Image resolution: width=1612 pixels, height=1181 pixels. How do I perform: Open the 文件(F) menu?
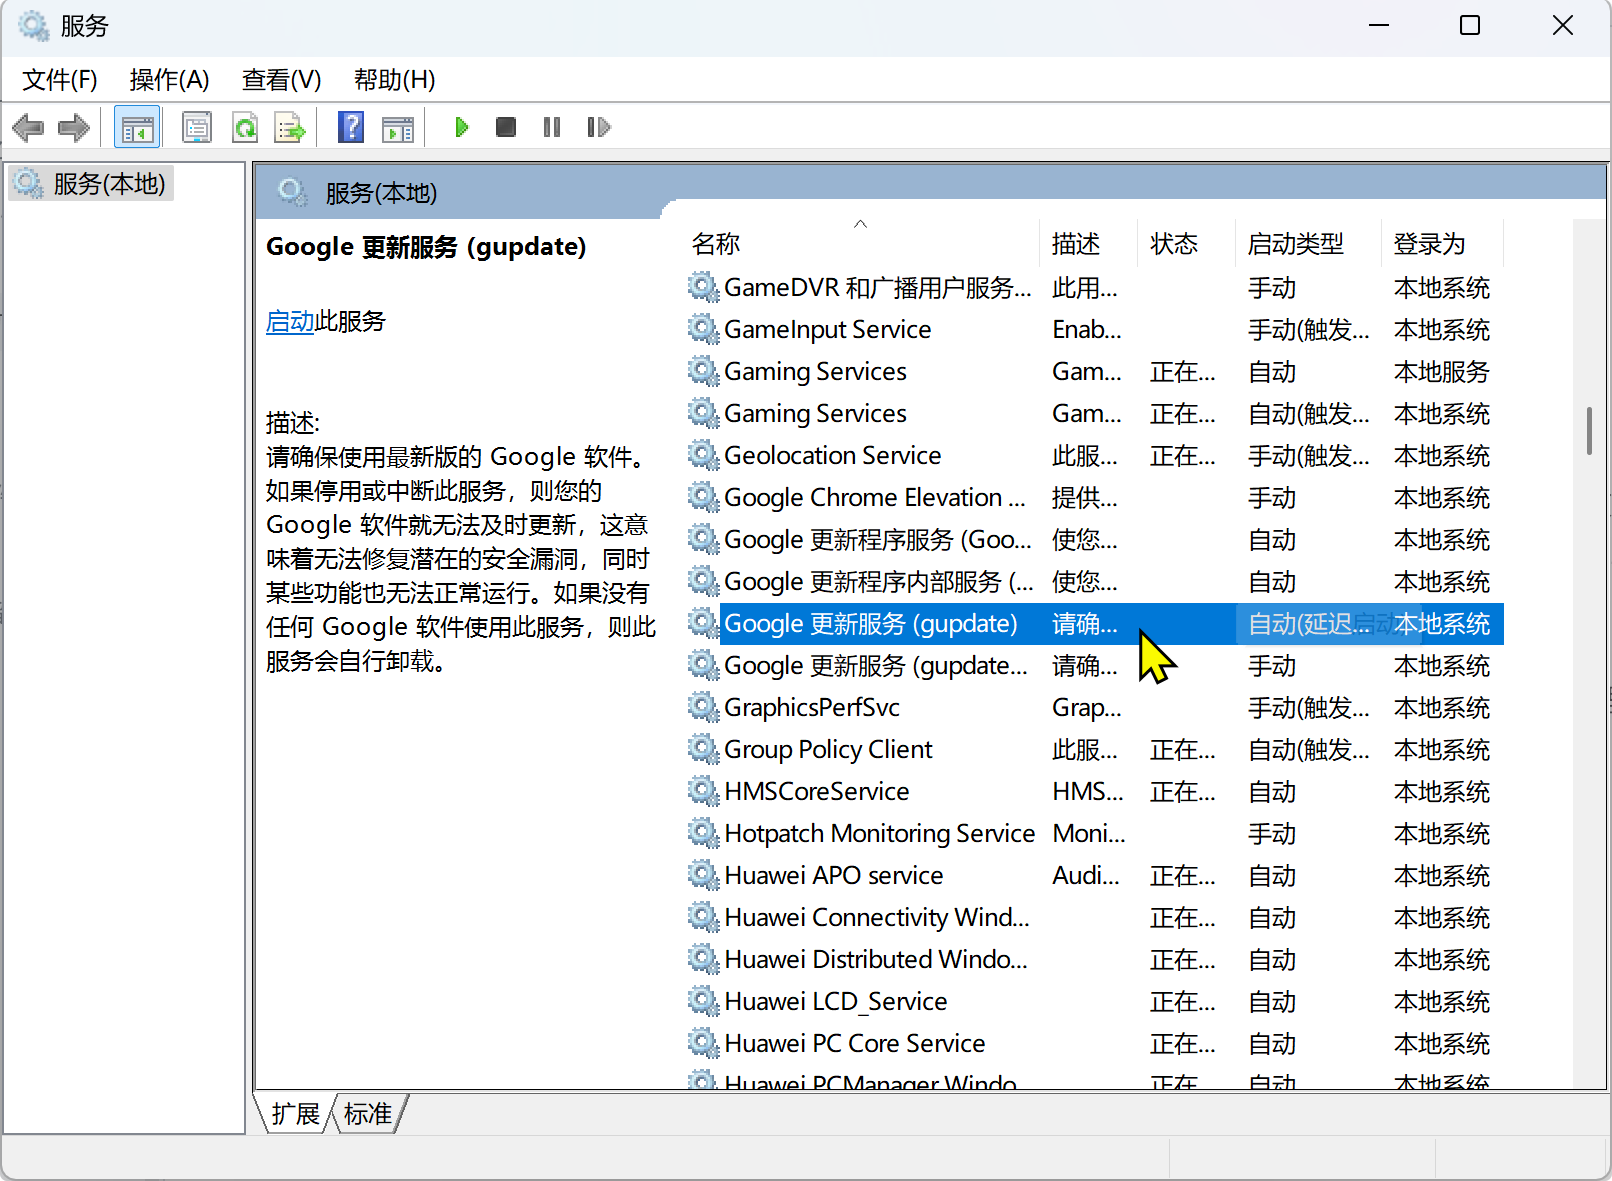[x=60, y=80]
